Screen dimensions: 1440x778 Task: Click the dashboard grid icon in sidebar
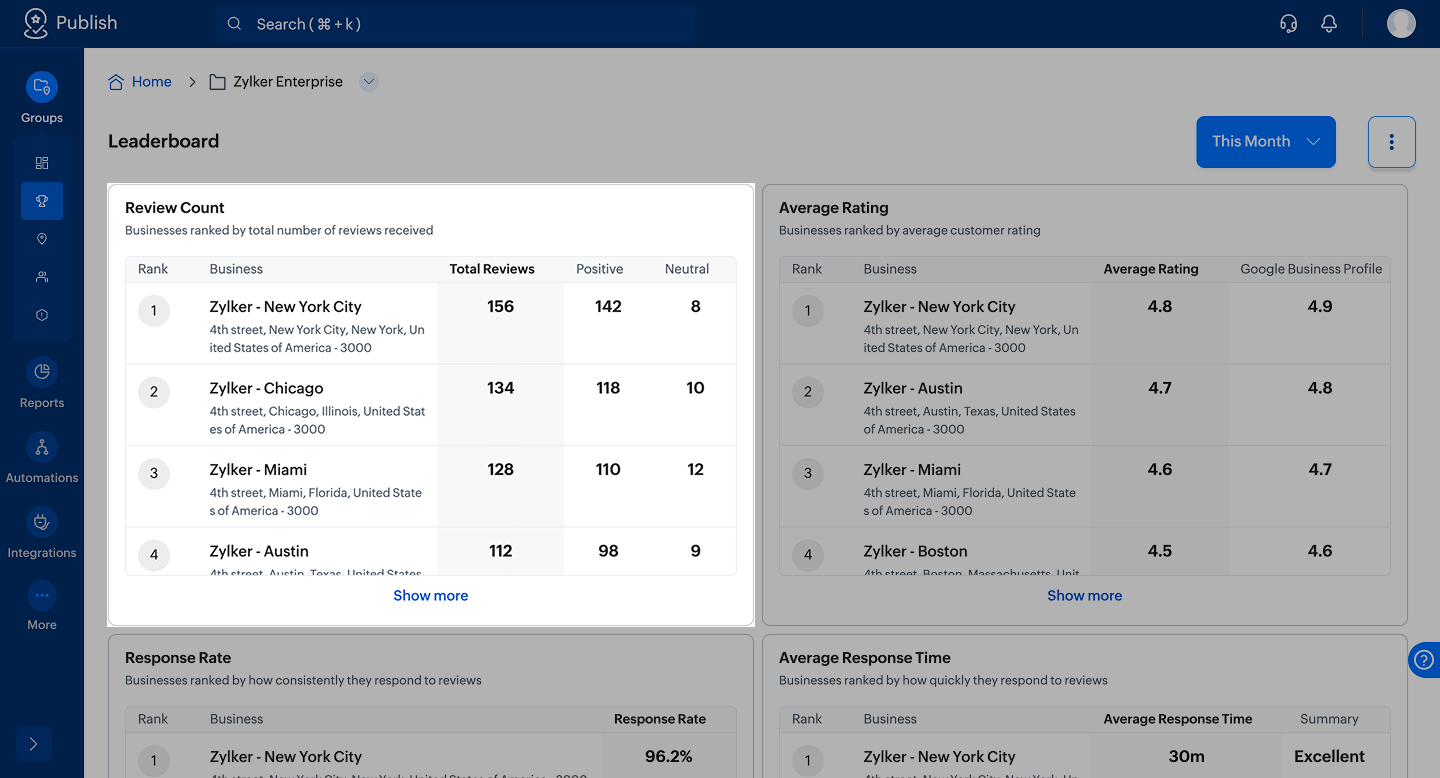point(42,163)
